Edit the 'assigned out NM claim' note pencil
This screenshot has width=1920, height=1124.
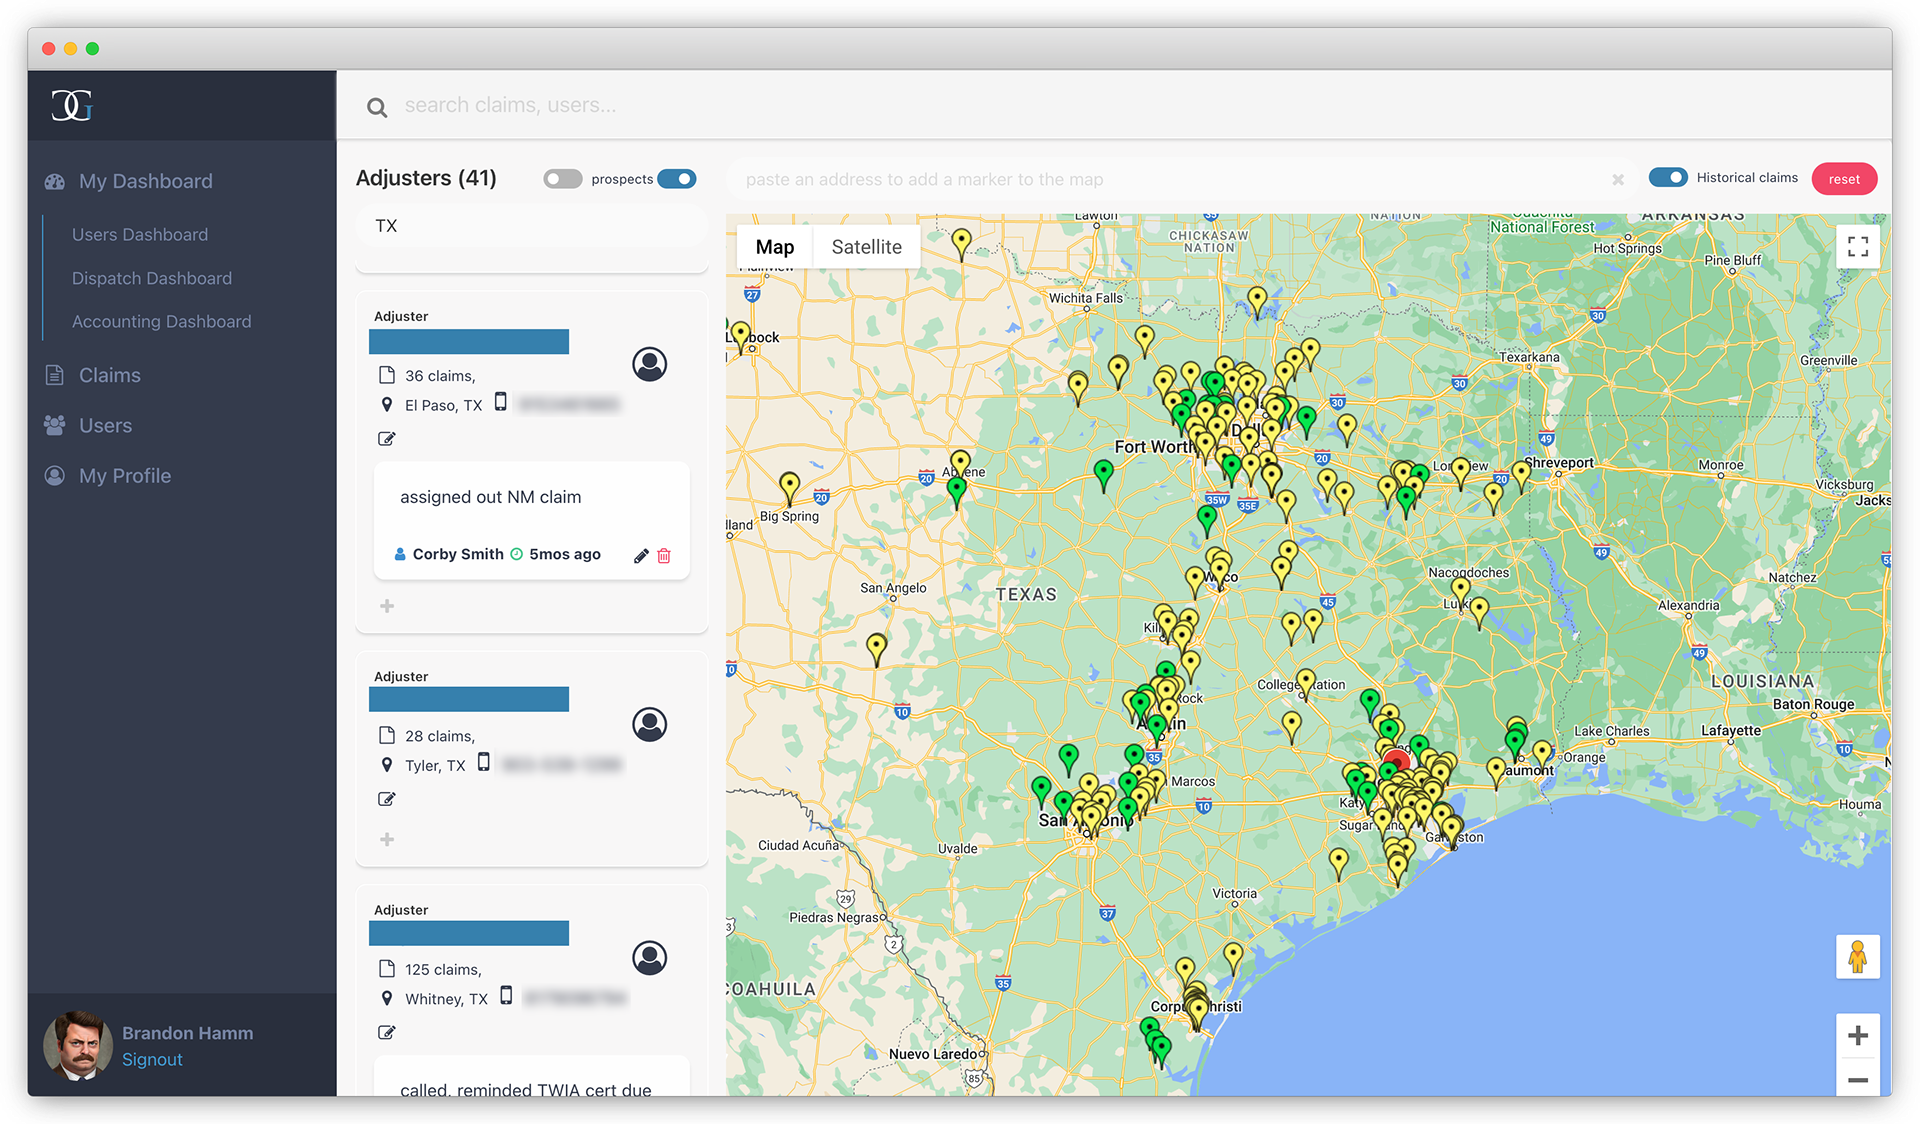pyautogui.click(x=641, y=556)
